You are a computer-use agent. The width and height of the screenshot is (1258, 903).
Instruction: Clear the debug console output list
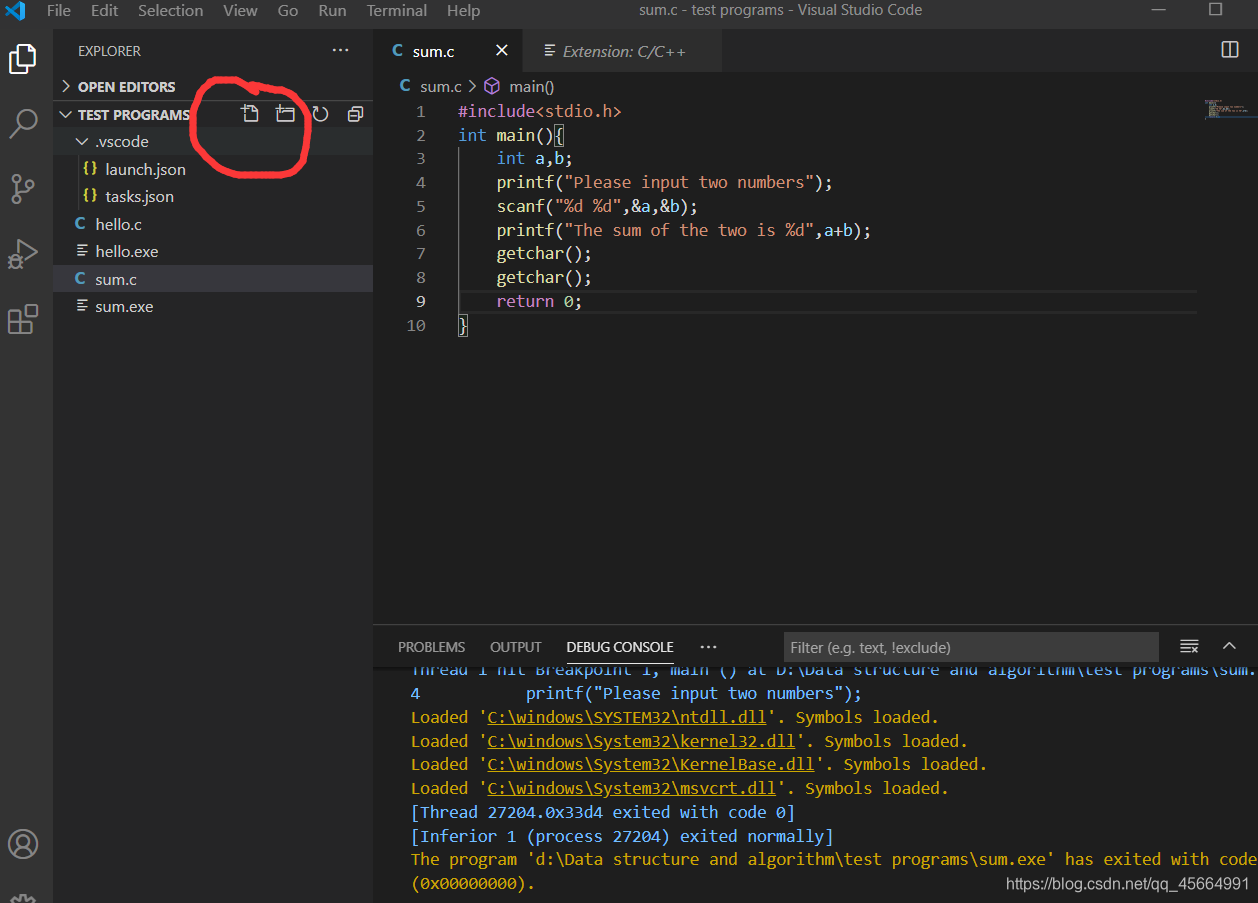coord(1189,646)
